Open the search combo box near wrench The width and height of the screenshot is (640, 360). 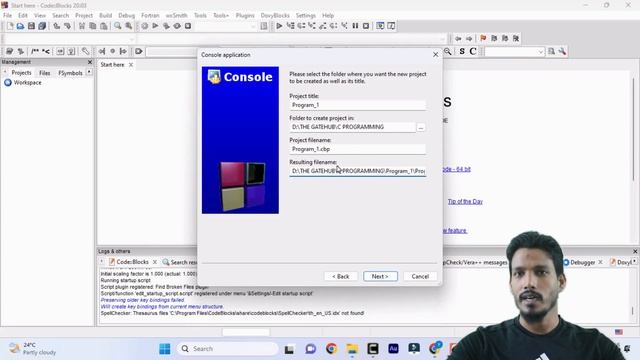click(514, 51)
